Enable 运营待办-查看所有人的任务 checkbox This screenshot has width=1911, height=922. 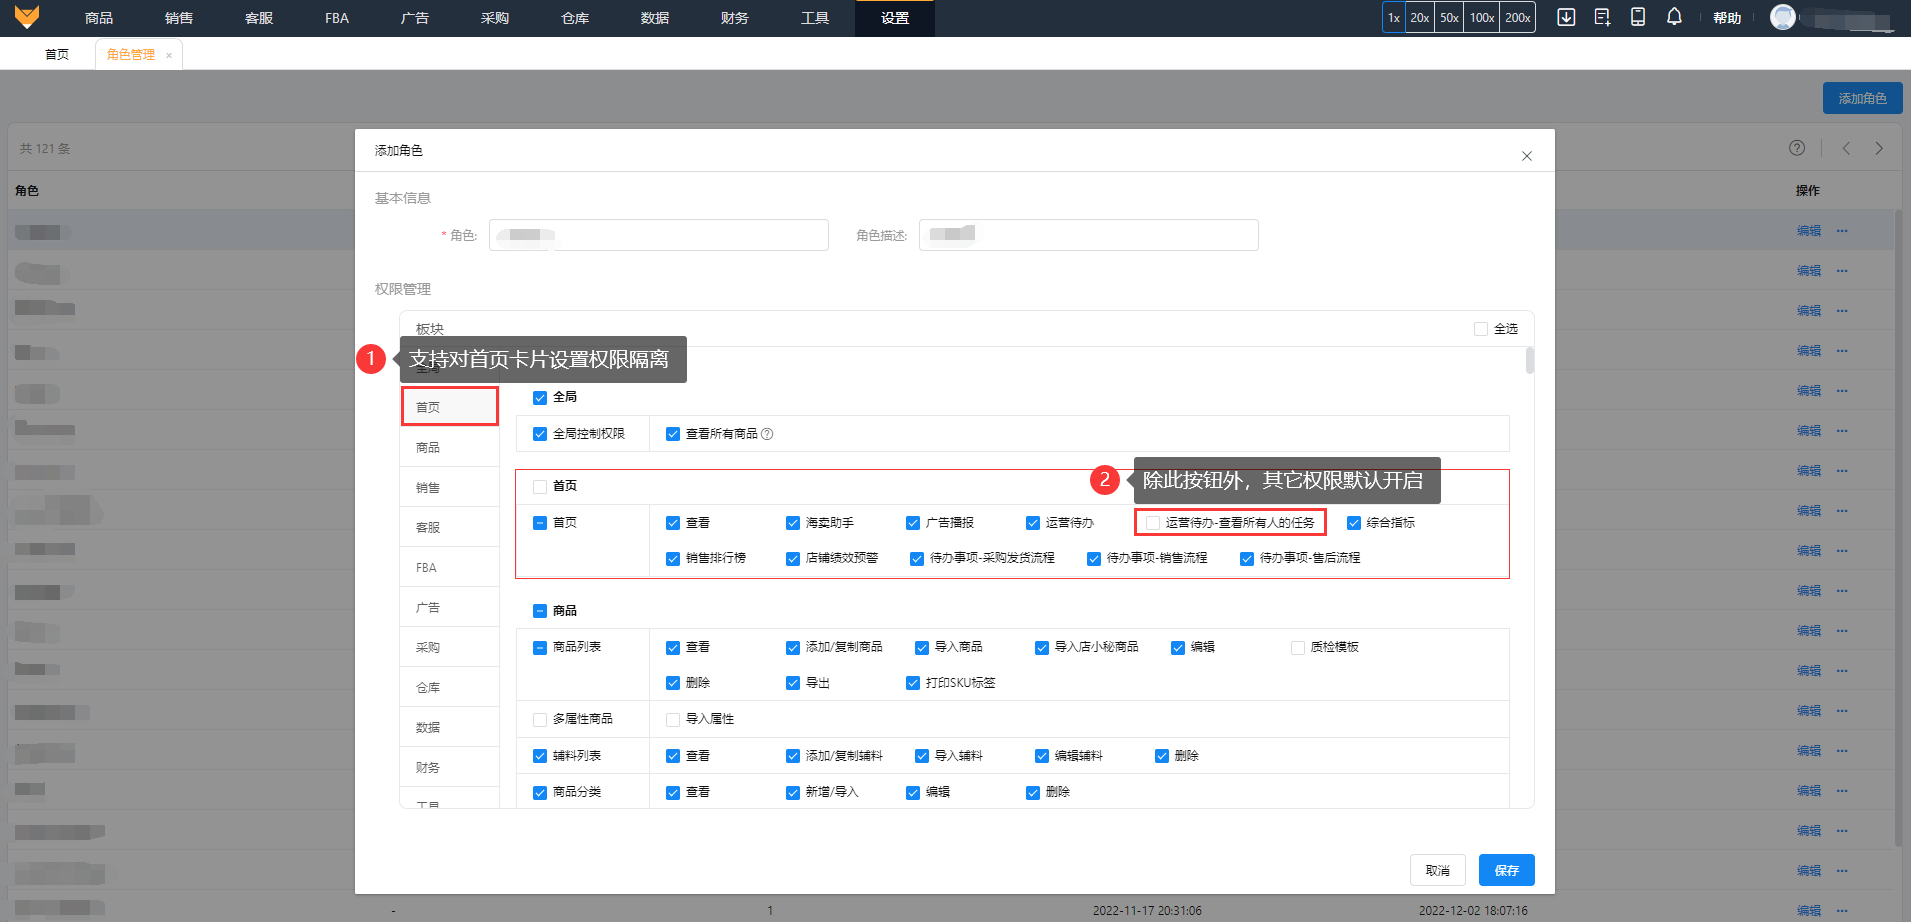point(1153,523)
